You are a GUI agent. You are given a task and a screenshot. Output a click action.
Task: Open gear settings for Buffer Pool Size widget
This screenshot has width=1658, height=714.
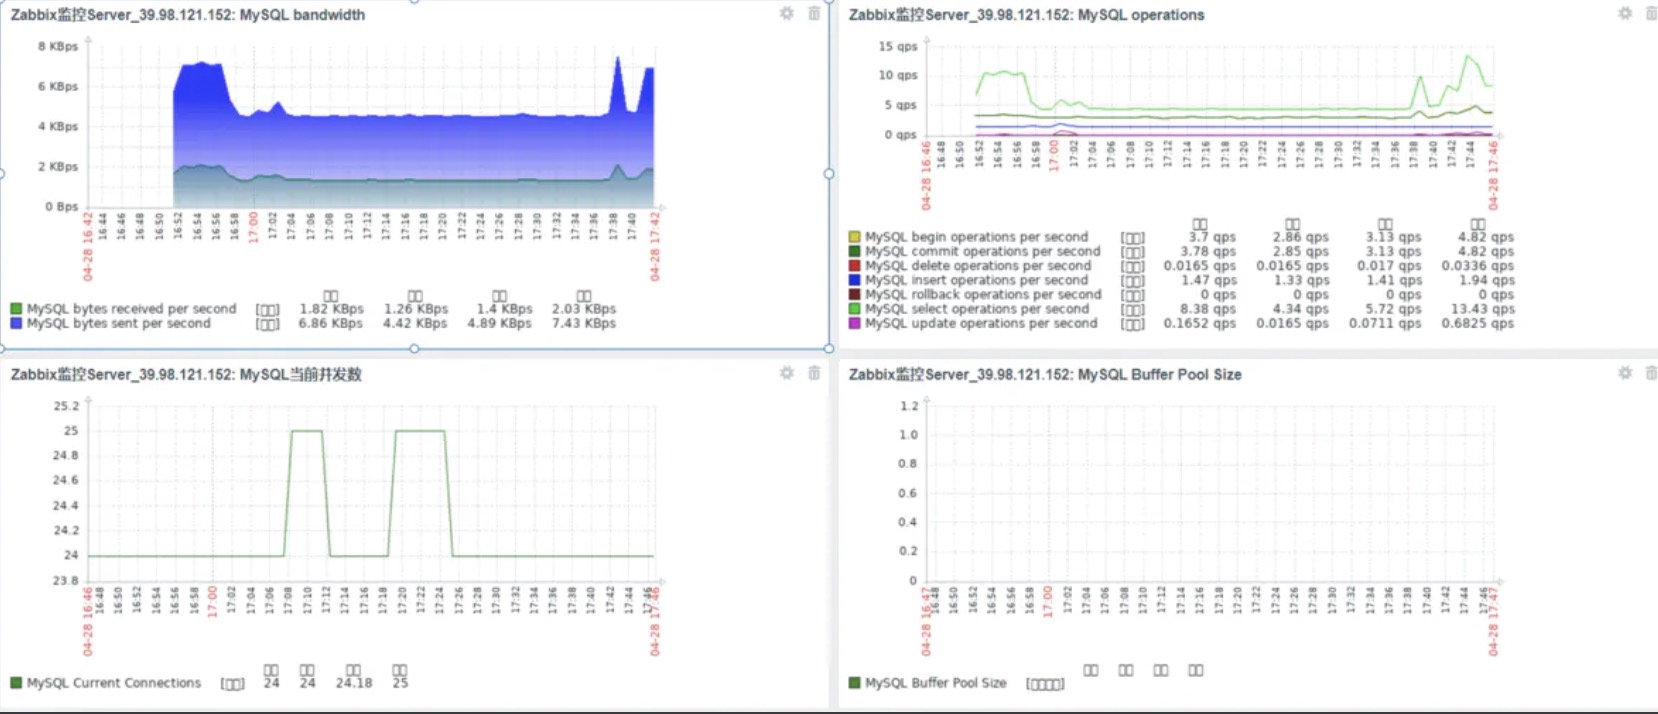pyautogui.click(x=1625, y=373)
